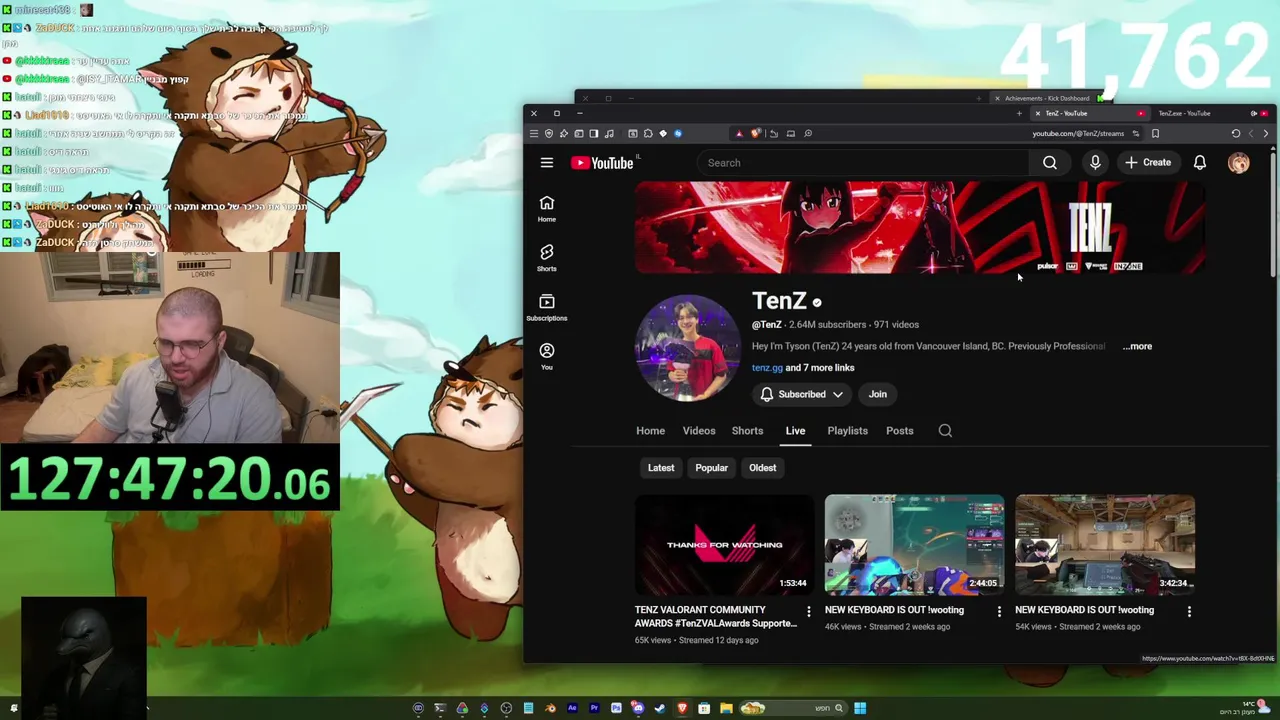Switch to the Posts tab
The height and width of the screenshot is (720, 1280).
pos(900,430)
